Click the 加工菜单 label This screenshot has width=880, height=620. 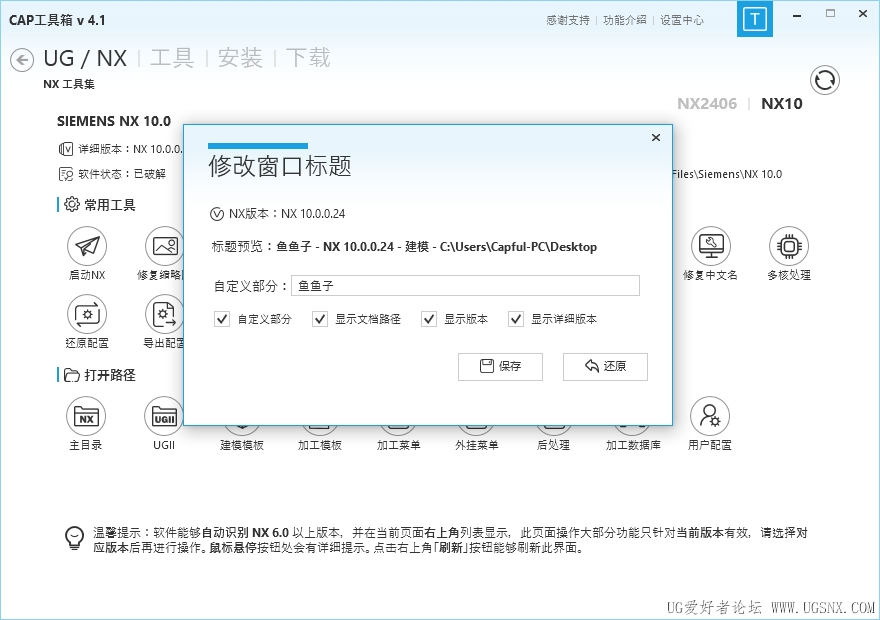tap(398, 445)
